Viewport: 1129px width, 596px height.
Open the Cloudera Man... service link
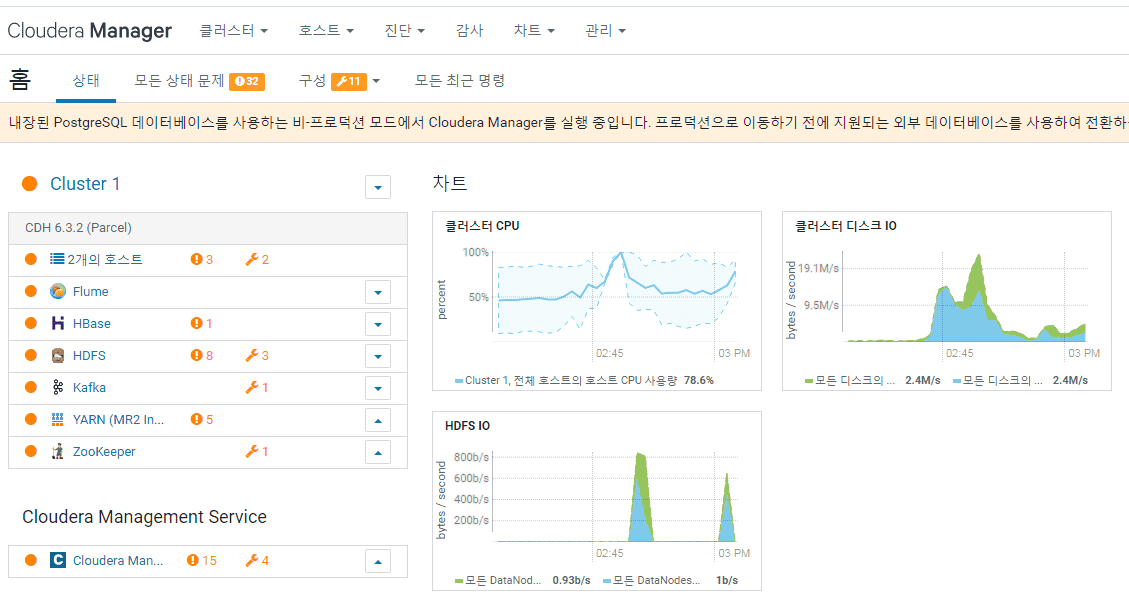(118, 560)
